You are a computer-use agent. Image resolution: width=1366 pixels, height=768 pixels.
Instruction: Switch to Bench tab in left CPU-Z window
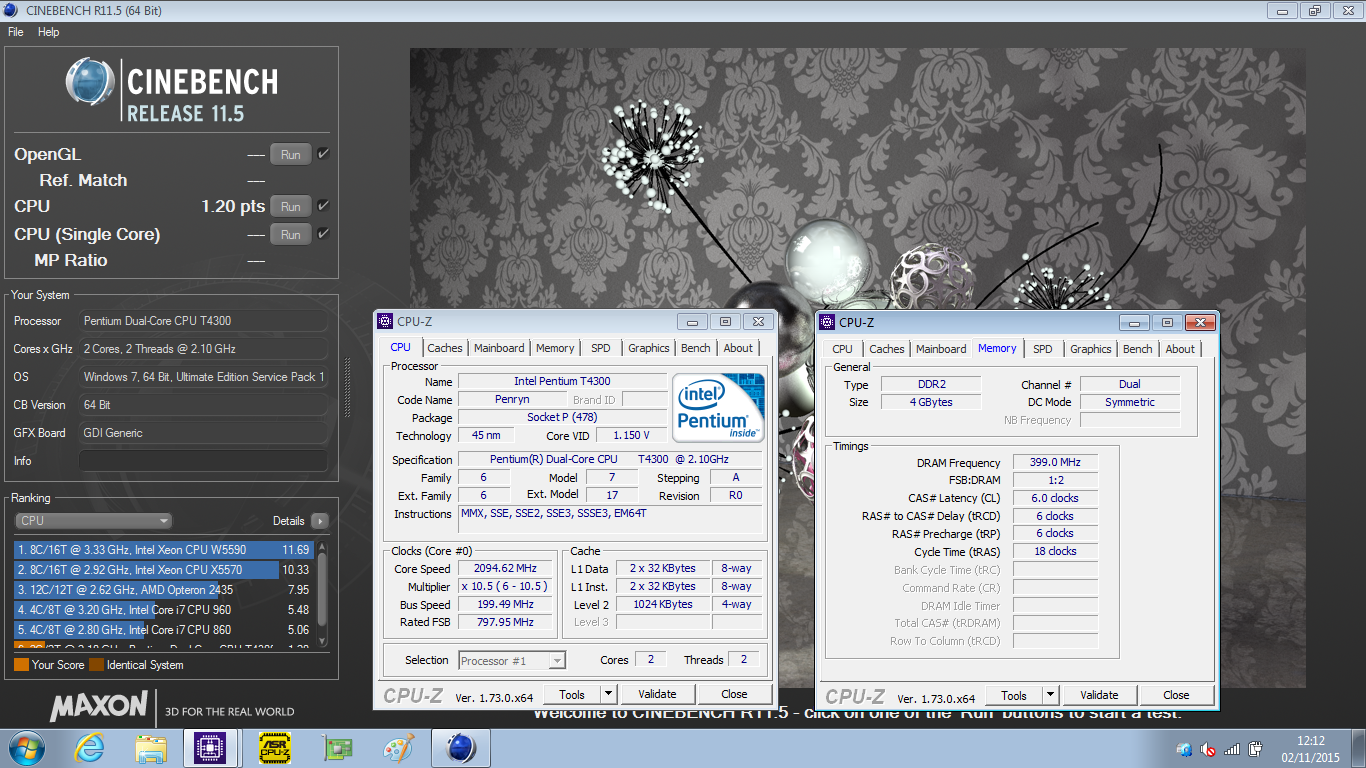tap(696, 348)
